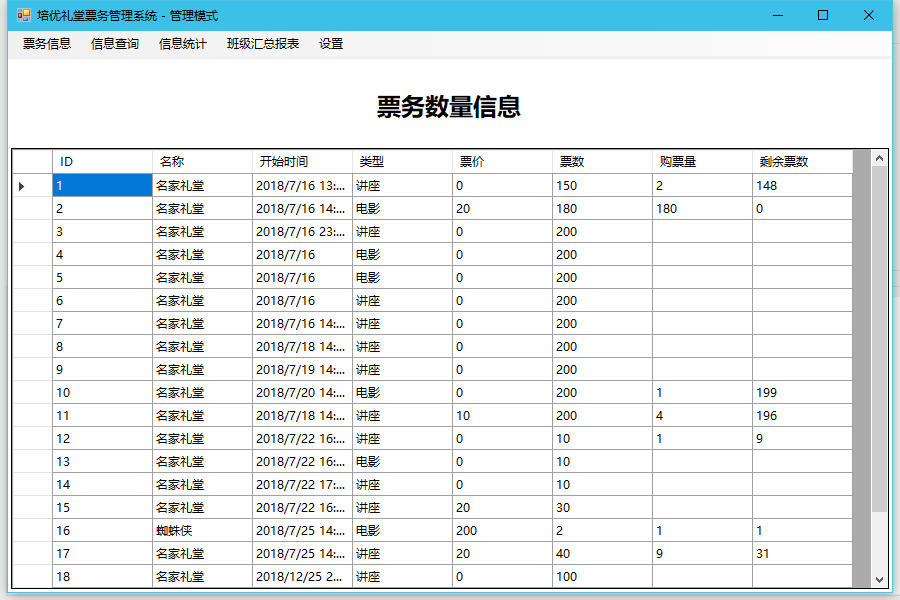Click the 票价 cell showing 200

(502, 531)
